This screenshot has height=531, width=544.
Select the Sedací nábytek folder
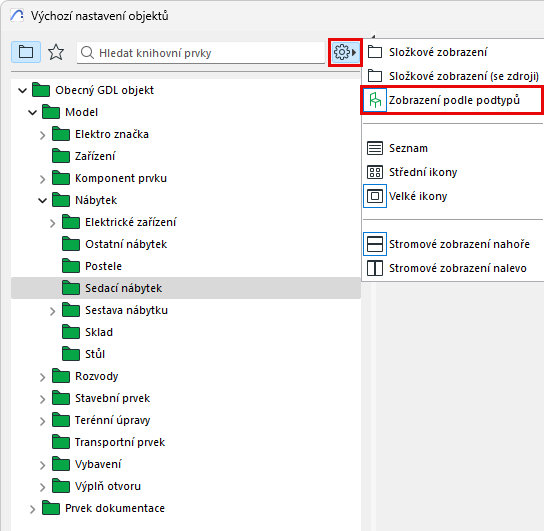point(186,288)
